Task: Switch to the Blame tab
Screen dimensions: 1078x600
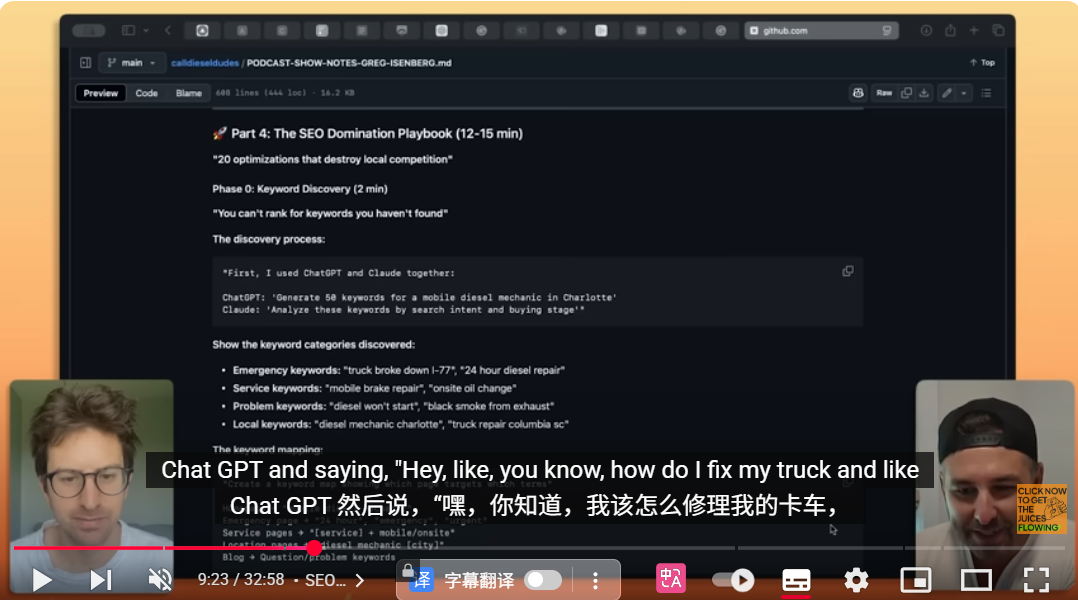Action: pos(188,93)
